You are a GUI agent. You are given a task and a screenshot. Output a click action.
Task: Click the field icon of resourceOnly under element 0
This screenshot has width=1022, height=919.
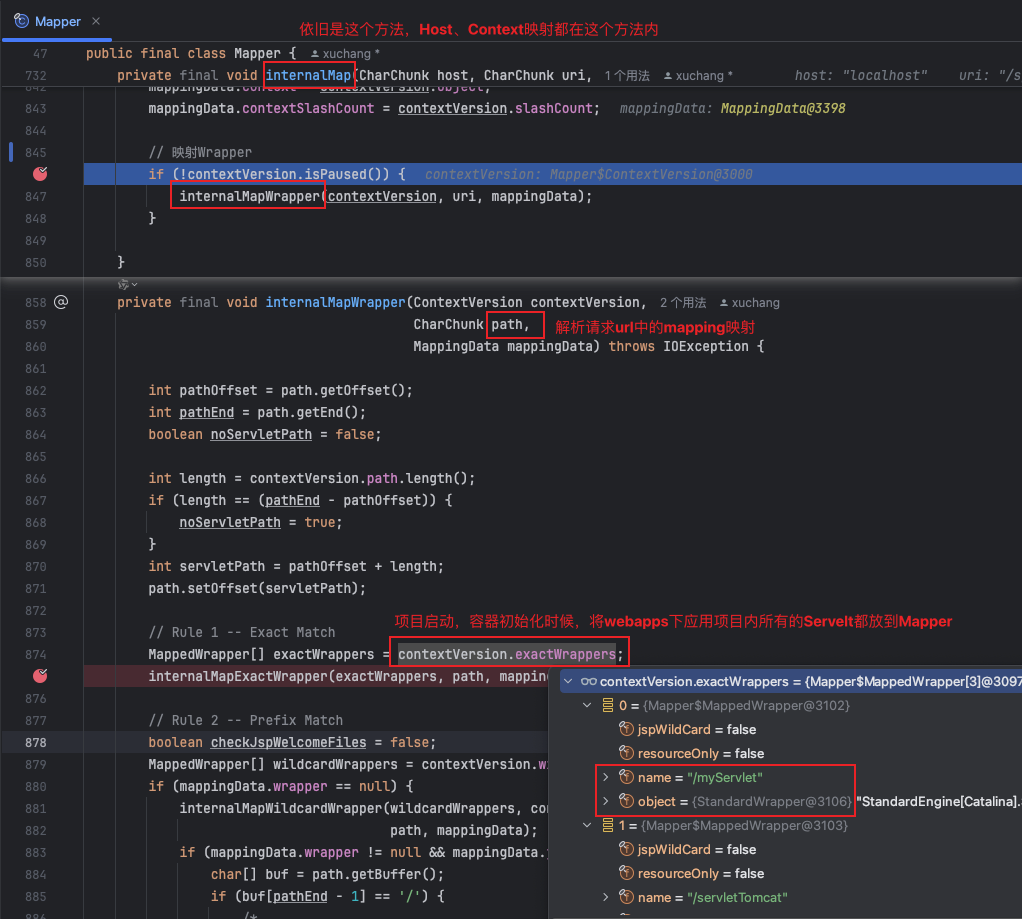(626, 753)
